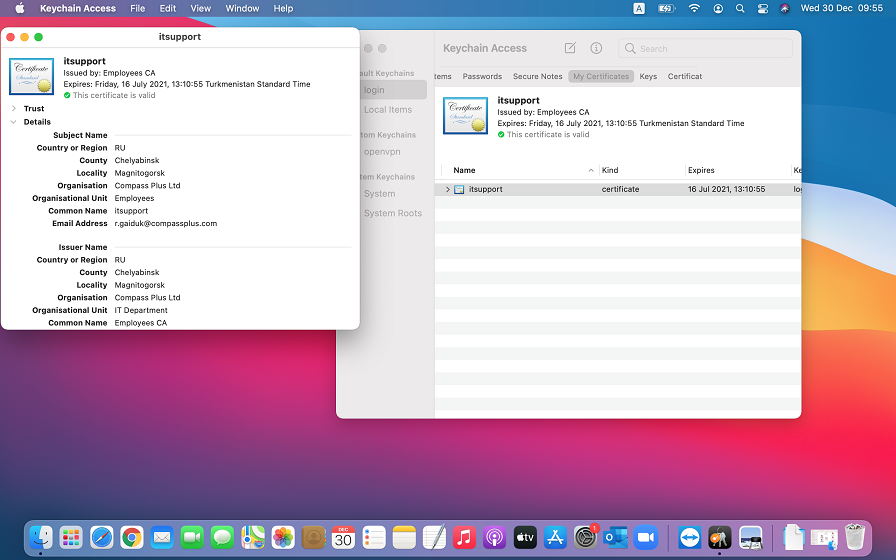The width and height of the screenshot is (896, 560).
Task: Collapse the Details section
Action: [14, 122]
